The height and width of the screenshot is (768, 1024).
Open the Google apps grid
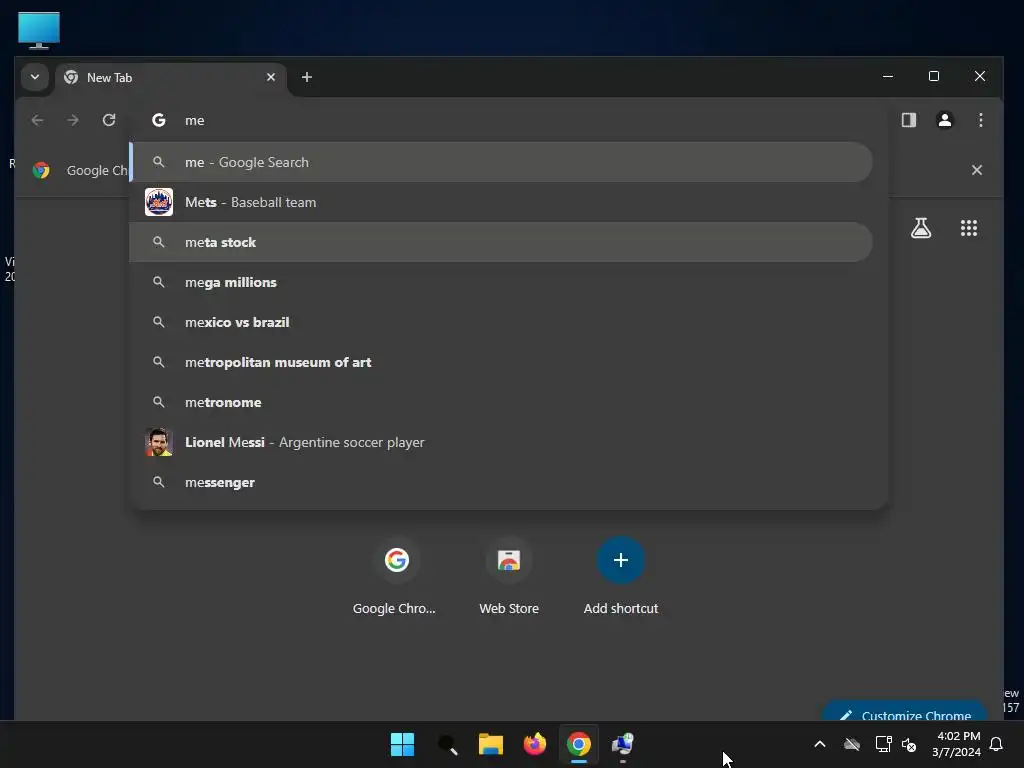tap(968, 228)
